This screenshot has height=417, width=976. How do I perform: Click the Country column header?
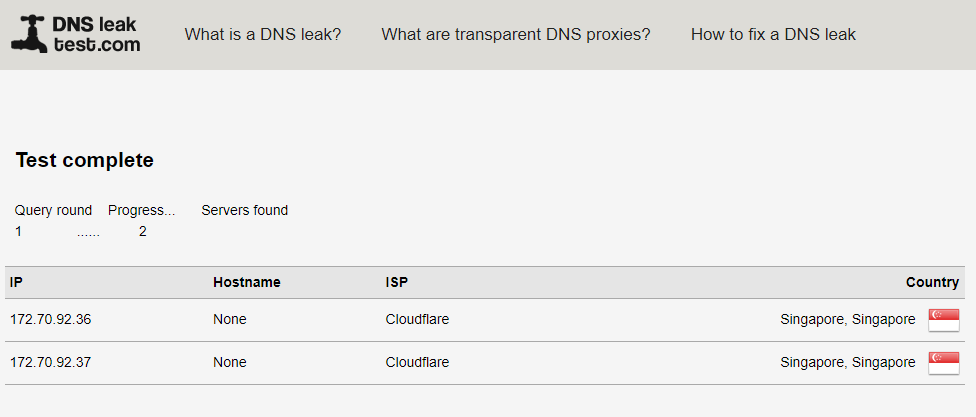[x=932, y=282]
